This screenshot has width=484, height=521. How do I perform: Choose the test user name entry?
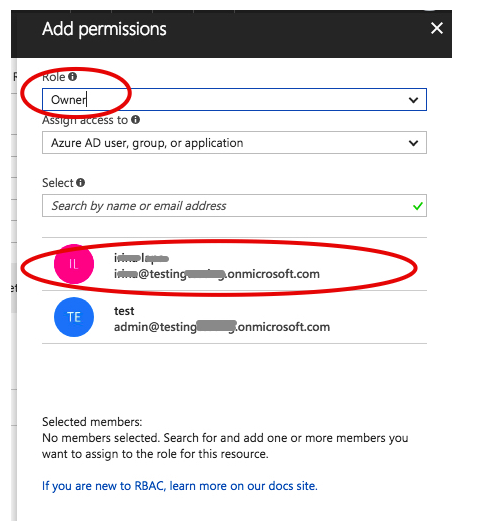[x=124, y=311]
